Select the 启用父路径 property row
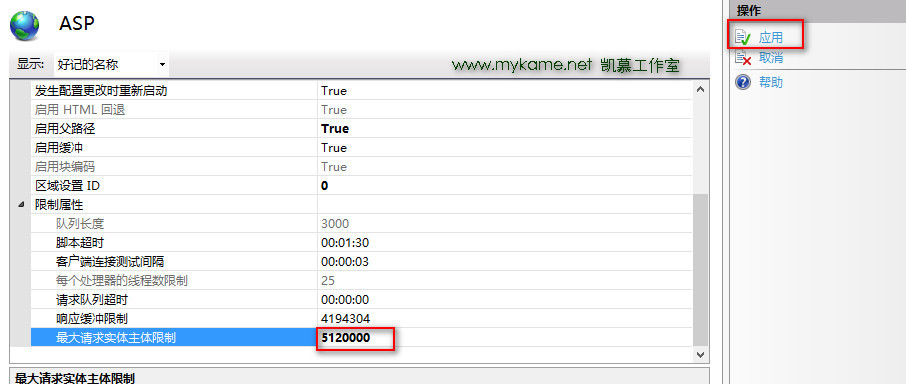The height and width of the screenshot is (384, 906). (x=361, y=129)
